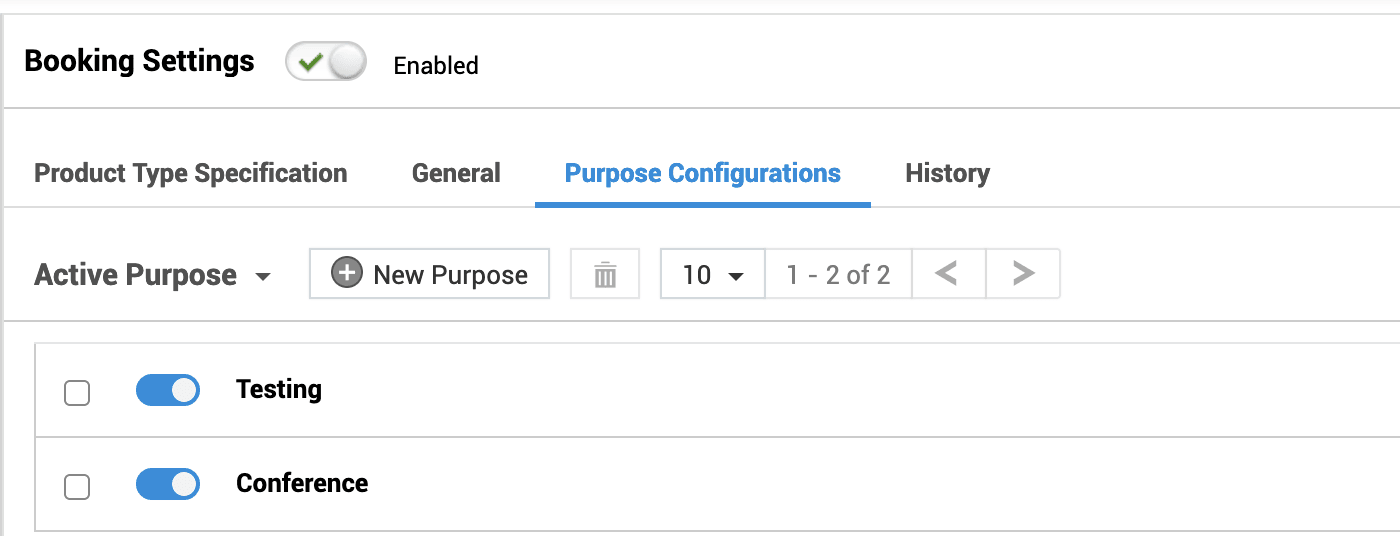Select the Testing row checkbox
The width and height of the screenshot is (1400, 536).
[x=77, y=393]
